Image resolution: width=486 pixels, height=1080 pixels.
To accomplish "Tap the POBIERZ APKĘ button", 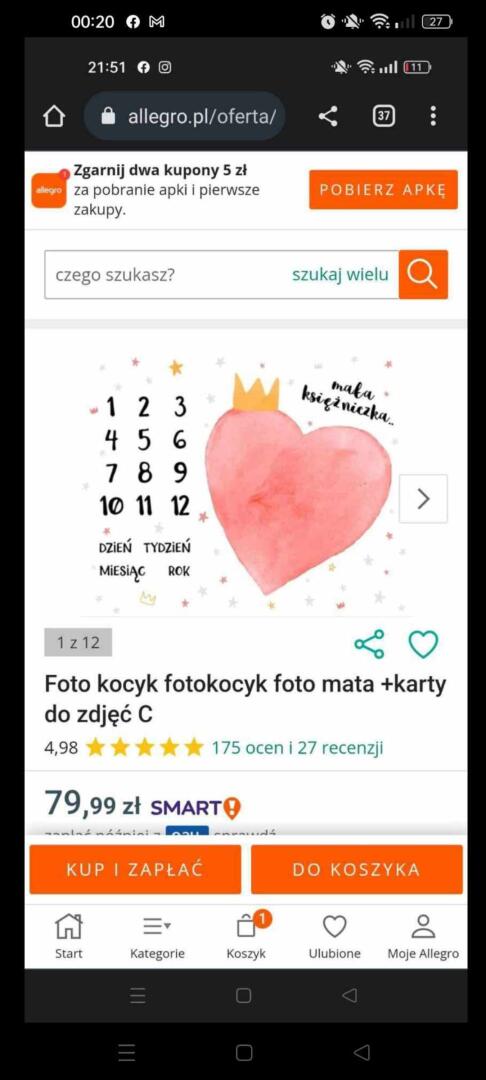I will [x=383, y=189].
